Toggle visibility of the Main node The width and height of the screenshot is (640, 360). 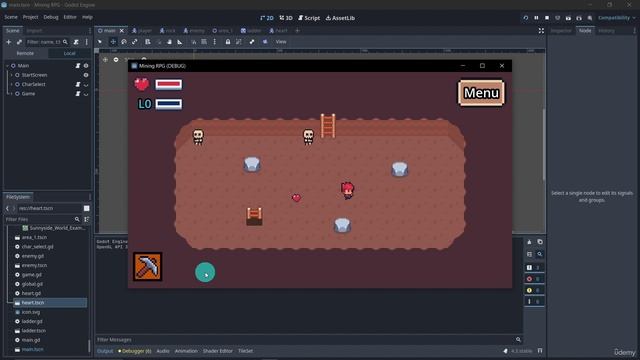pyautogui.click(x=86, y=66)
